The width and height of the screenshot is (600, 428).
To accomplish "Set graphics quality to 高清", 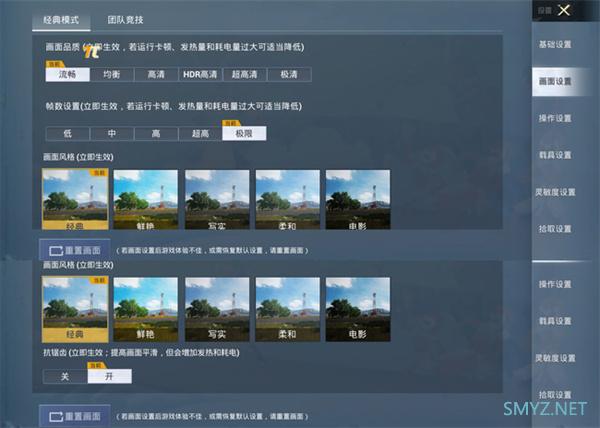I will pos(156,74).
